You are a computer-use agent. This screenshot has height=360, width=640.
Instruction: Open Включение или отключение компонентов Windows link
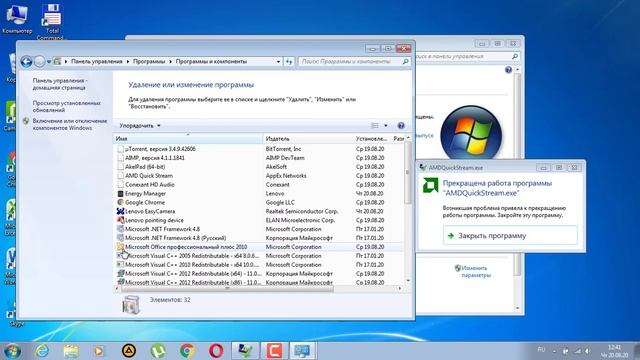coord(70,124)
